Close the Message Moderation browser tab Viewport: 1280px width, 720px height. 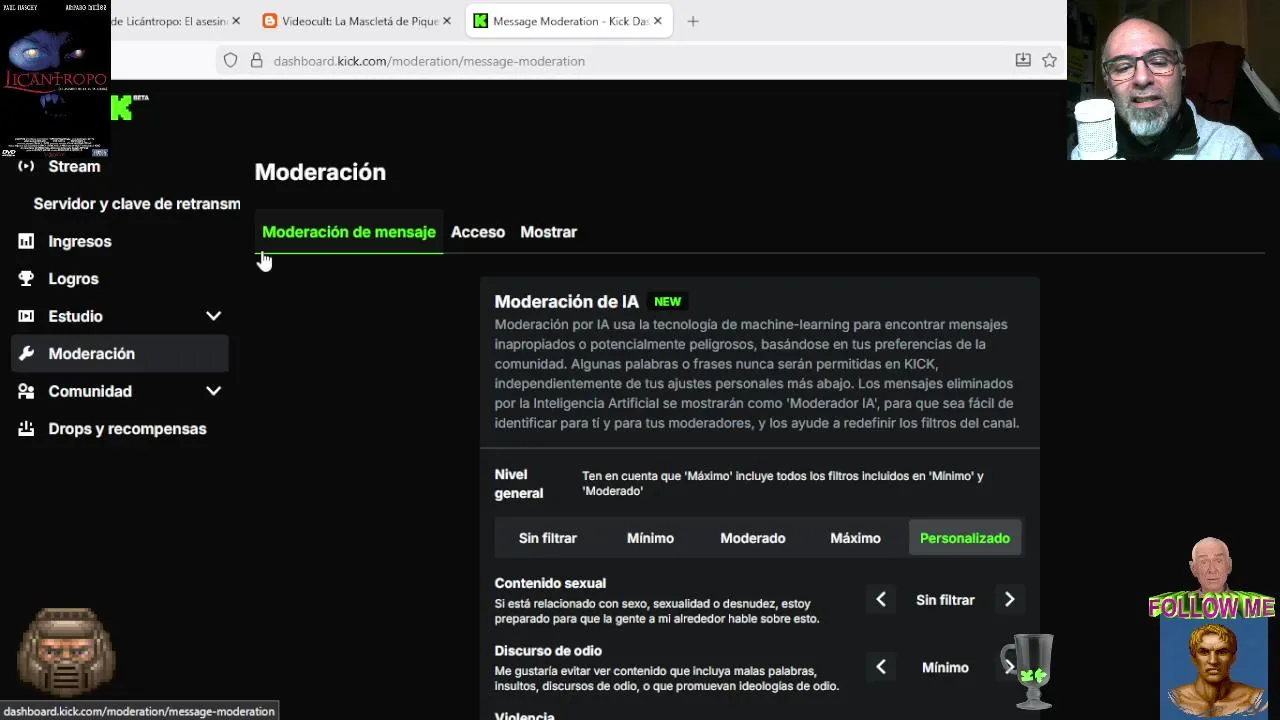[658, 21]
